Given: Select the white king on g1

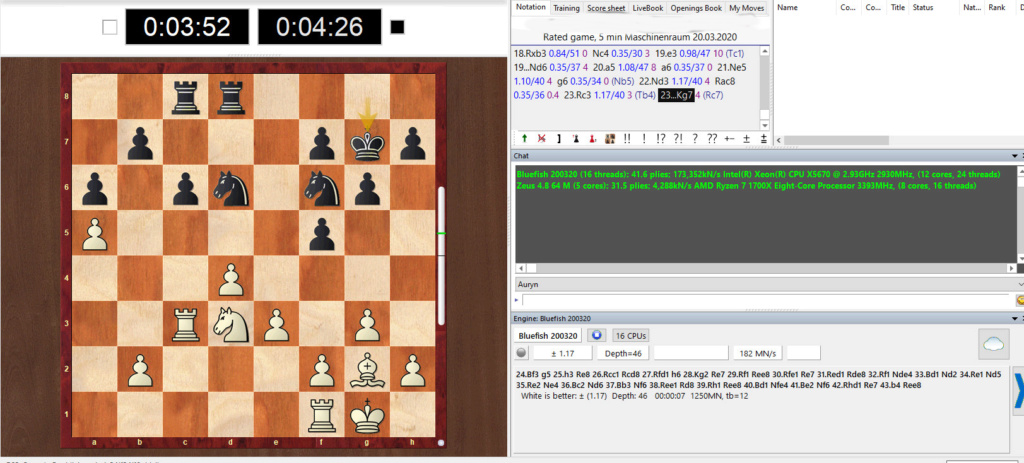Looking at the screenshot, I should [x=368, y=414].
